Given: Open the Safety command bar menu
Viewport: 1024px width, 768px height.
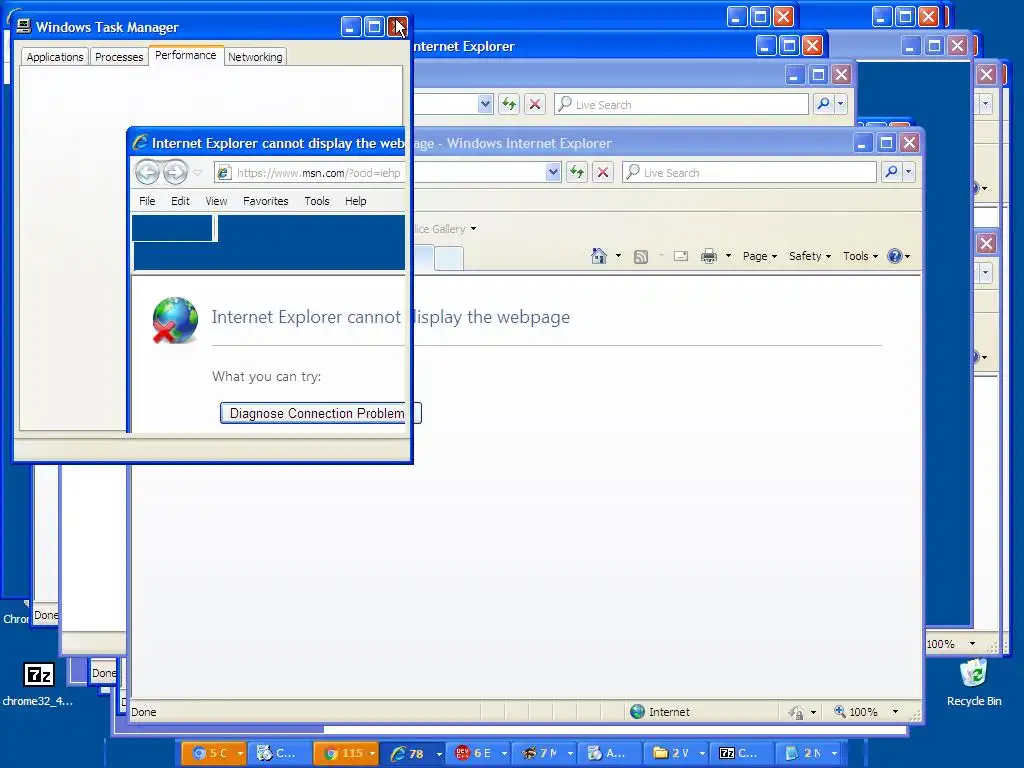Looking at the screenshot, I should [810, 256].
